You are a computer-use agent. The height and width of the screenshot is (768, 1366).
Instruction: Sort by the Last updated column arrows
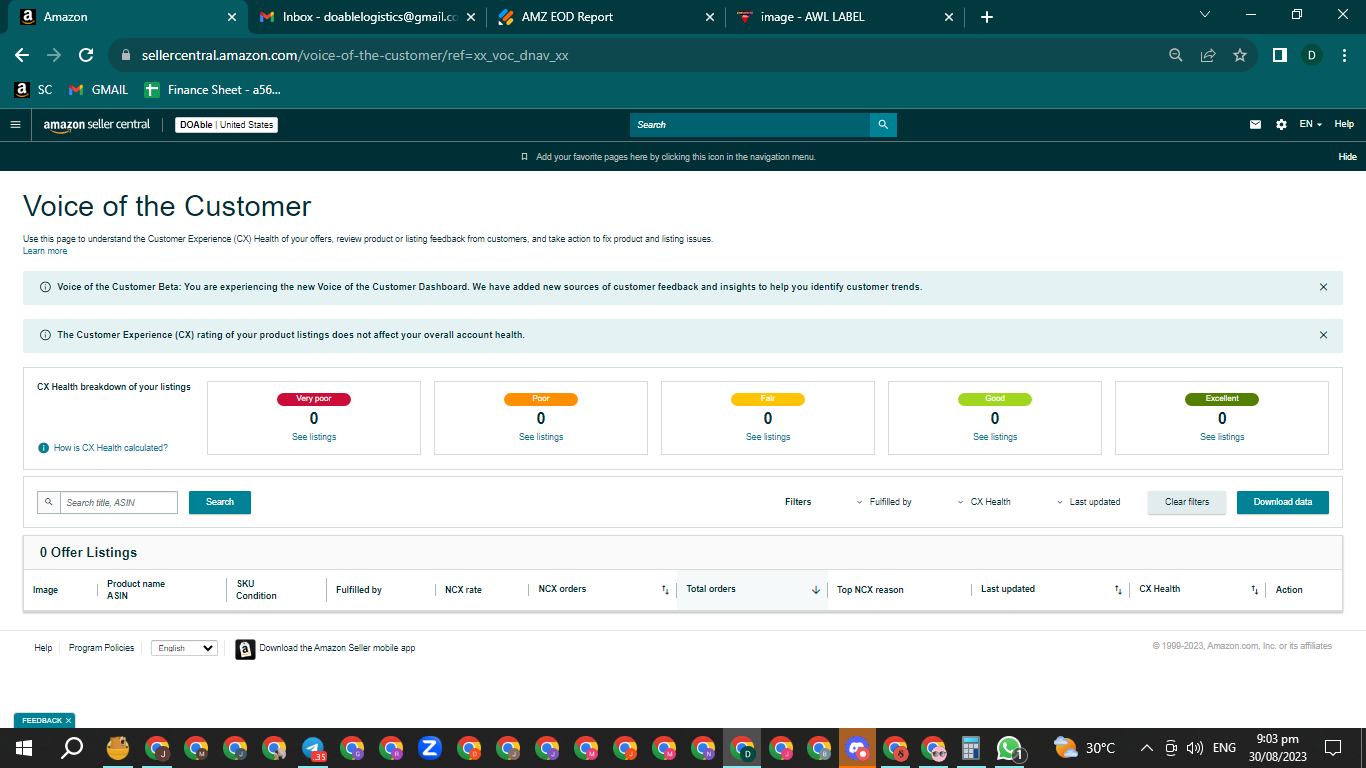click(x=1118, y=590)
